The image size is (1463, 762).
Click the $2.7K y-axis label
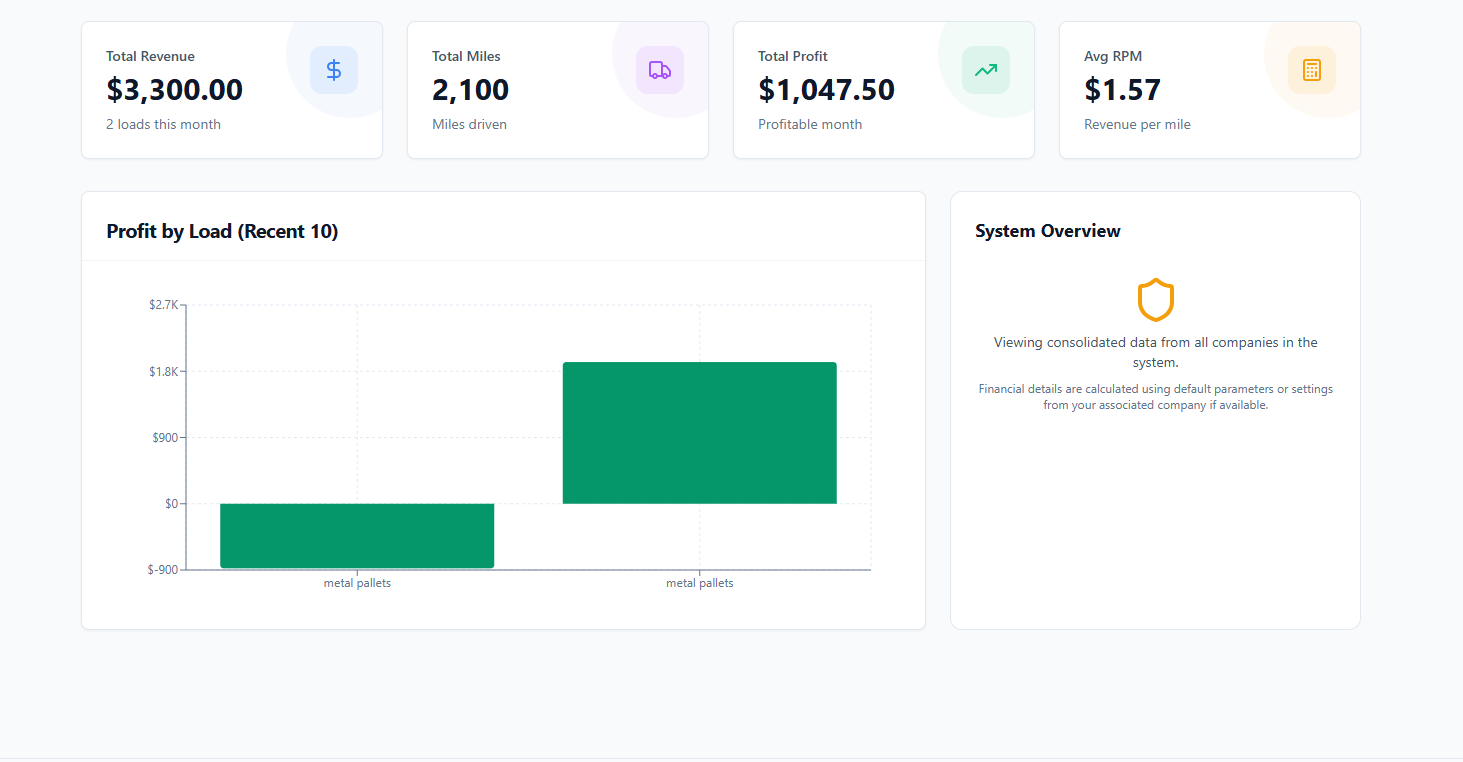[x=163, y=305]
